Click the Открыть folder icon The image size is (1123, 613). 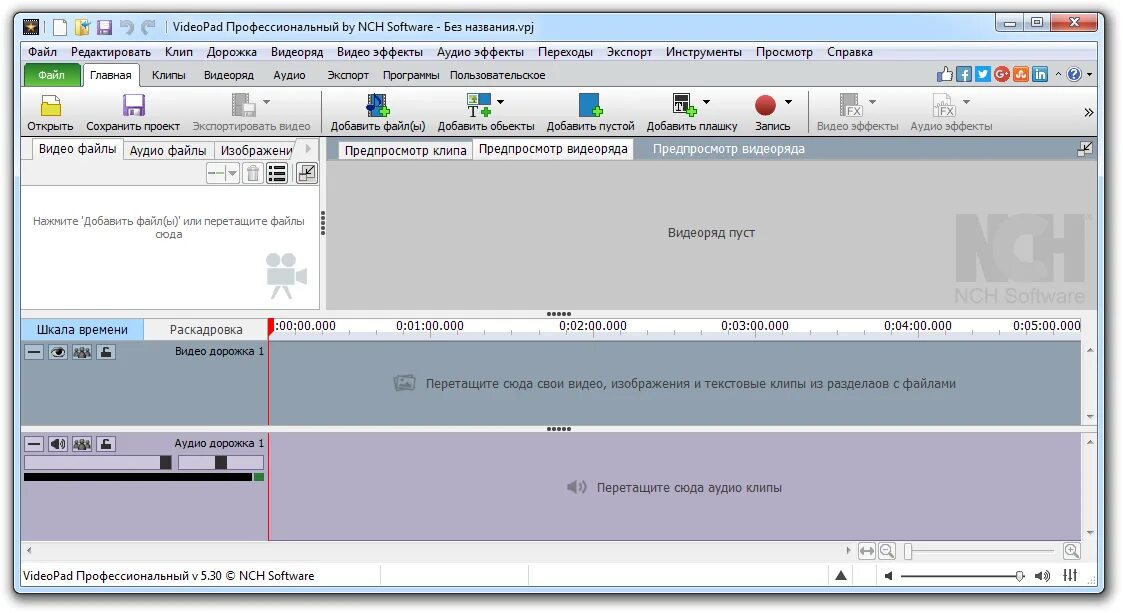[51, 106]
